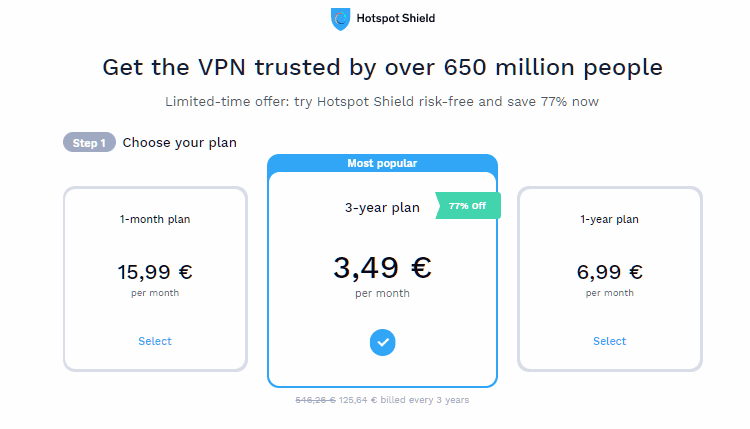Click the 6,99 € yearly plan price
750x429 pixels.
(x=609, y=272)
